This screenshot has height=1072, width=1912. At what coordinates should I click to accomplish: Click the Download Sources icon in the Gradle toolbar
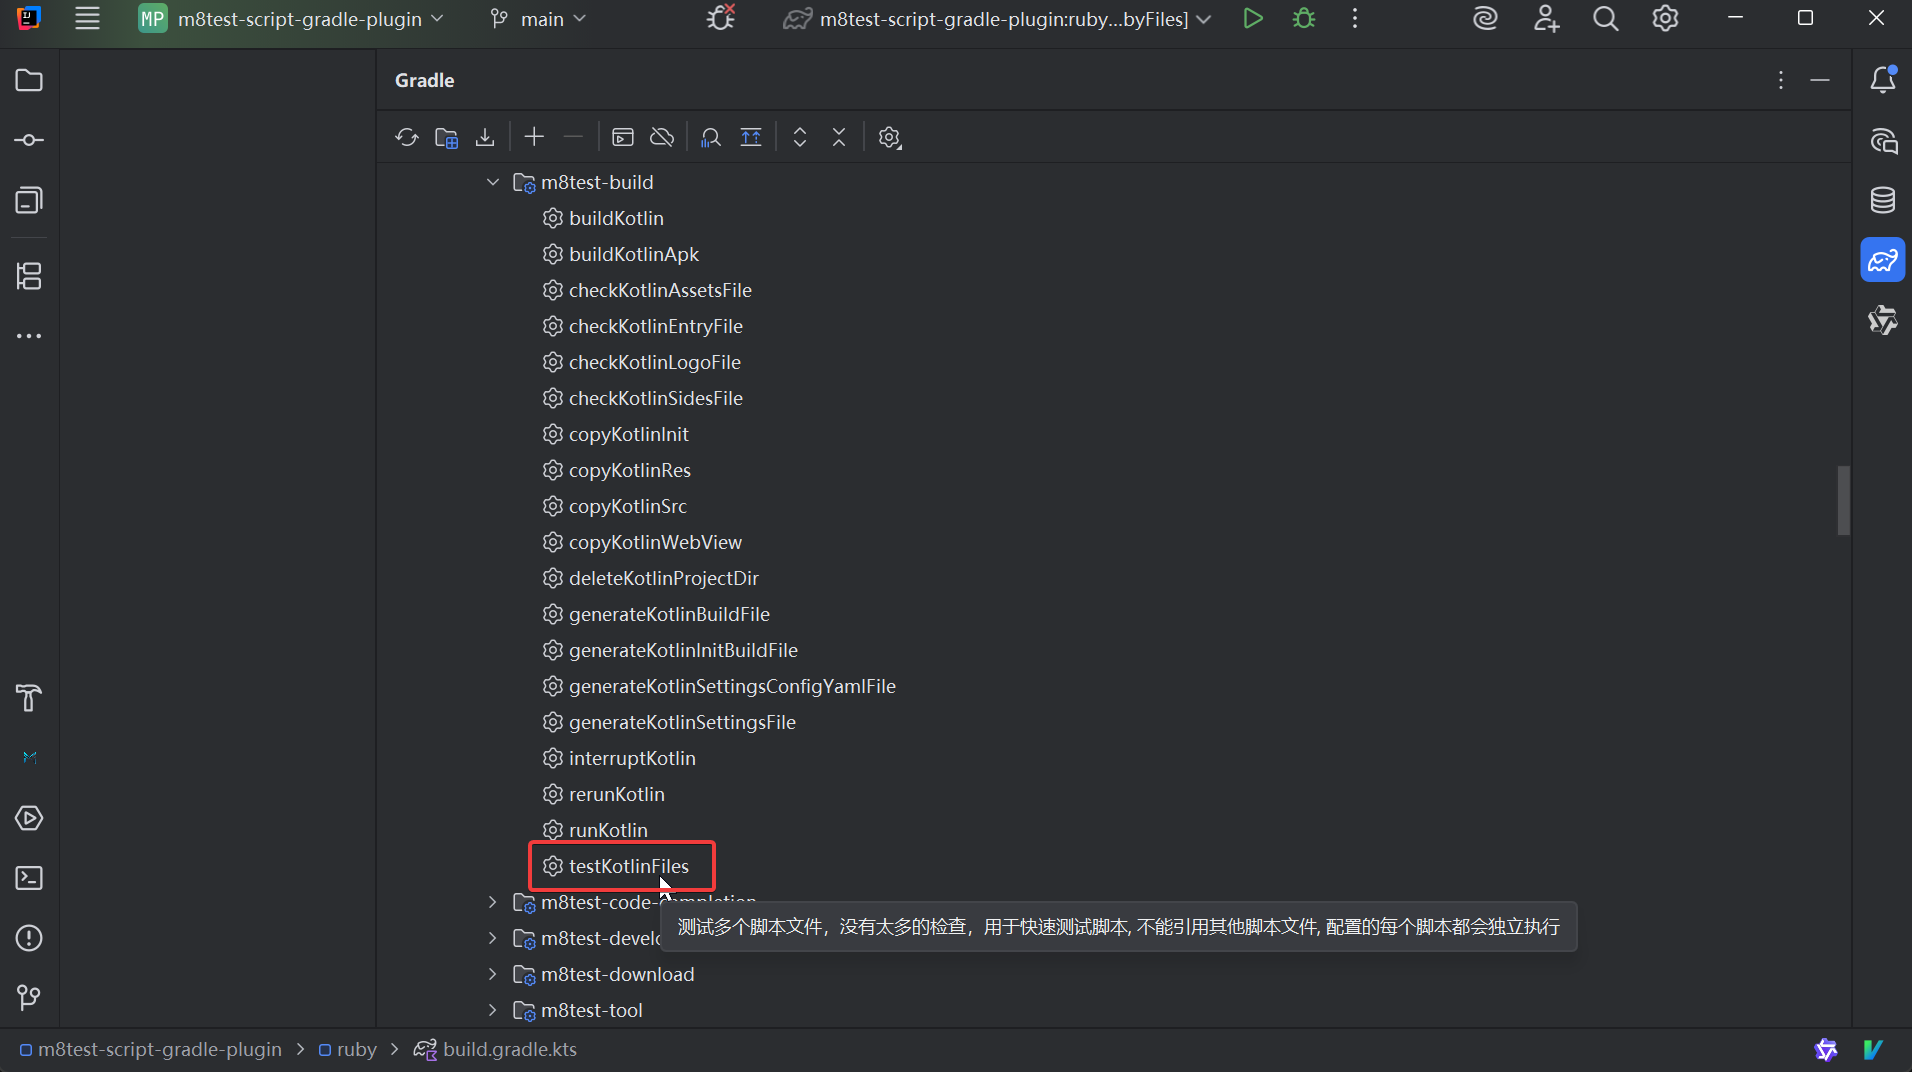[485, 137]
